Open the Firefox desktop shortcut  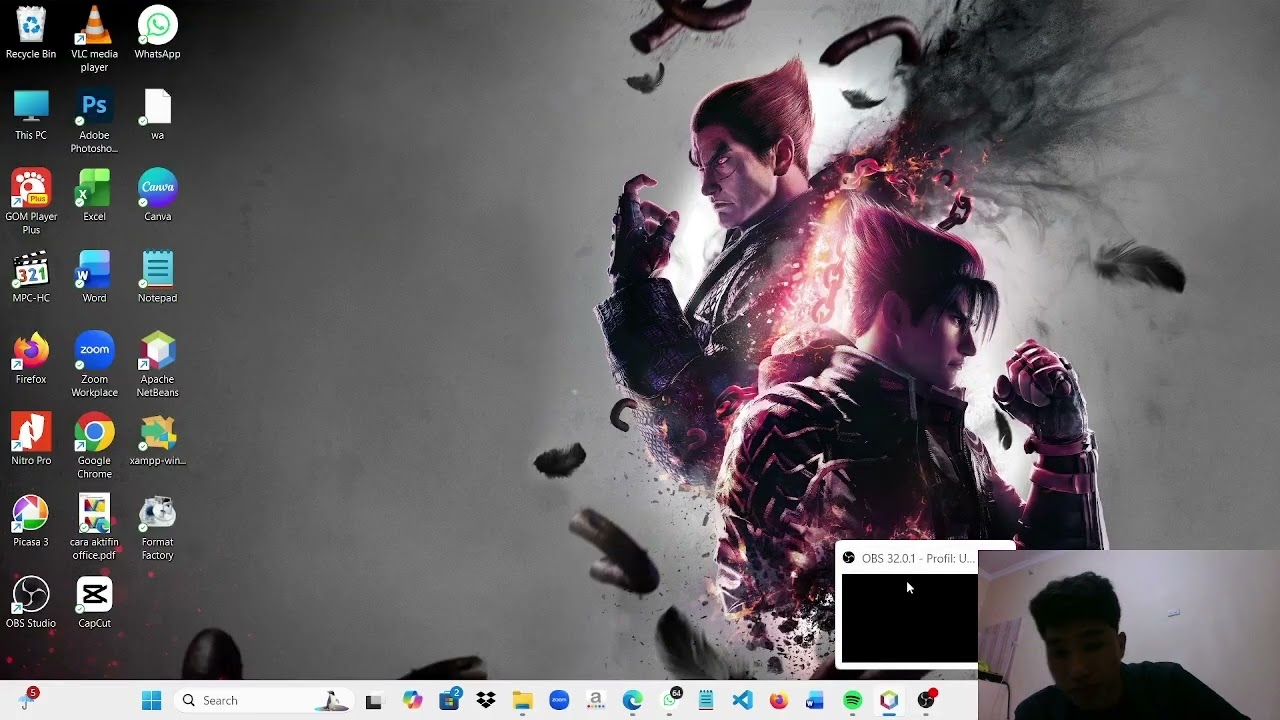[x=31, y=359]
